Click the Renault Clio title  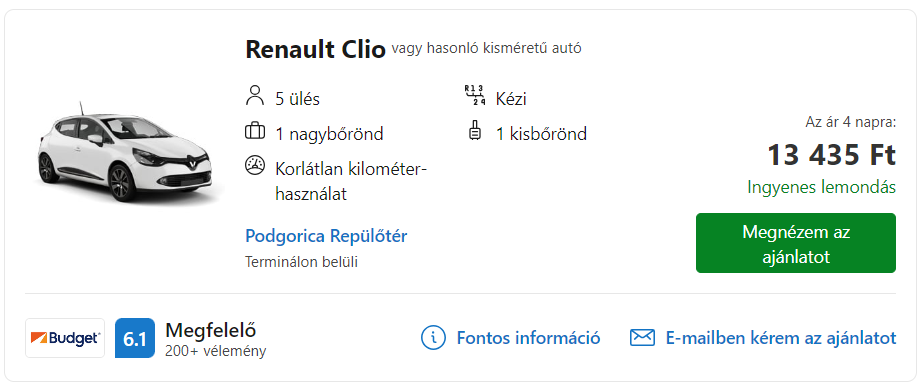(x=316, y=49)
